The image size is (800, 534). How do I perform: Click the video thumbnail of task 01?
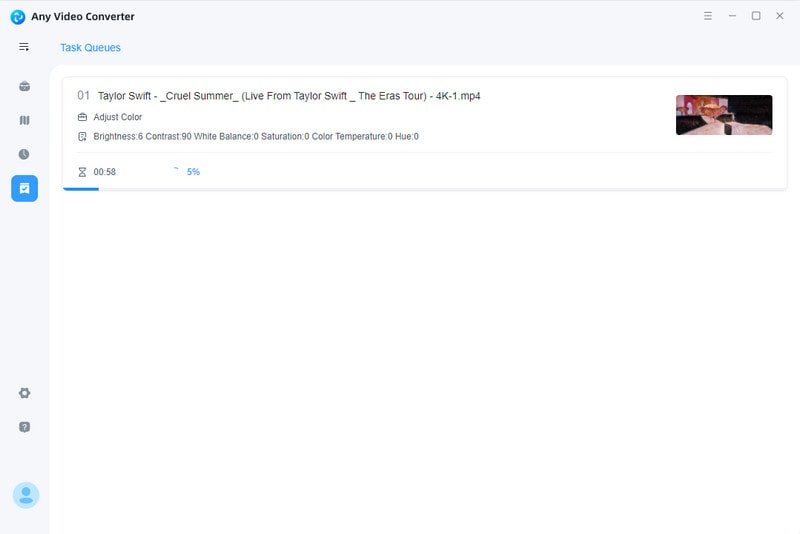click(724, 115)
